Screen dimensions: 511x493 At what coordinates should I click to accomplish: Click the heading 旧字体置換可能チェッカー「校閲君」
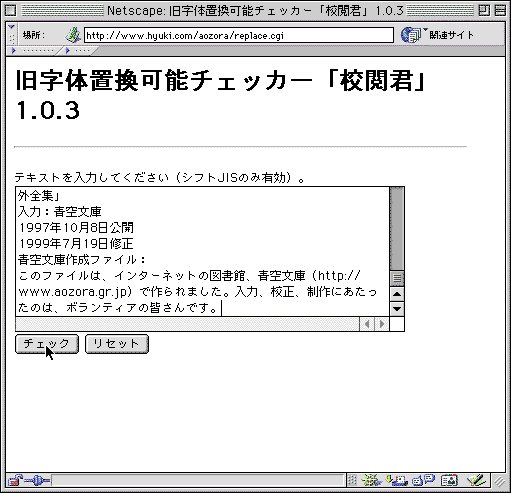pyautogui.click(x=220, y=81)
